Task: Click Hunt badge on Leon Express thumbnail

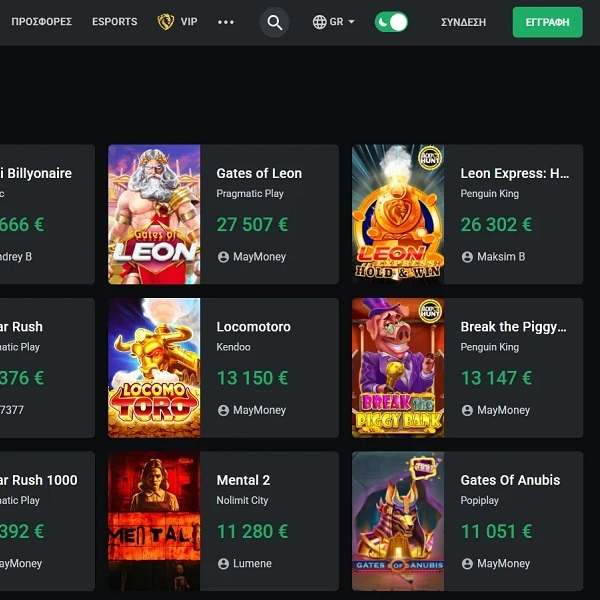Action: pos(430,157)
